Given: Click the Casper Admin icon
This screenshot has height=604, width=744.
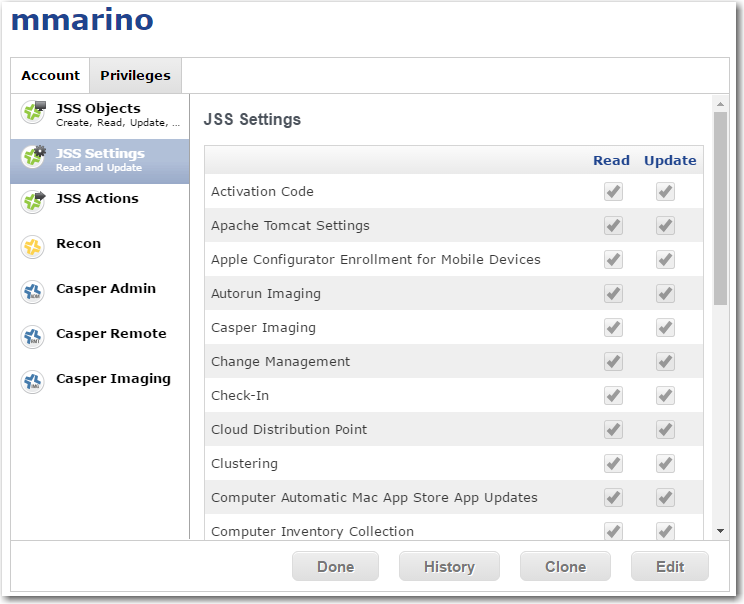Looking at the screenshot, I should tap(32, 292).
